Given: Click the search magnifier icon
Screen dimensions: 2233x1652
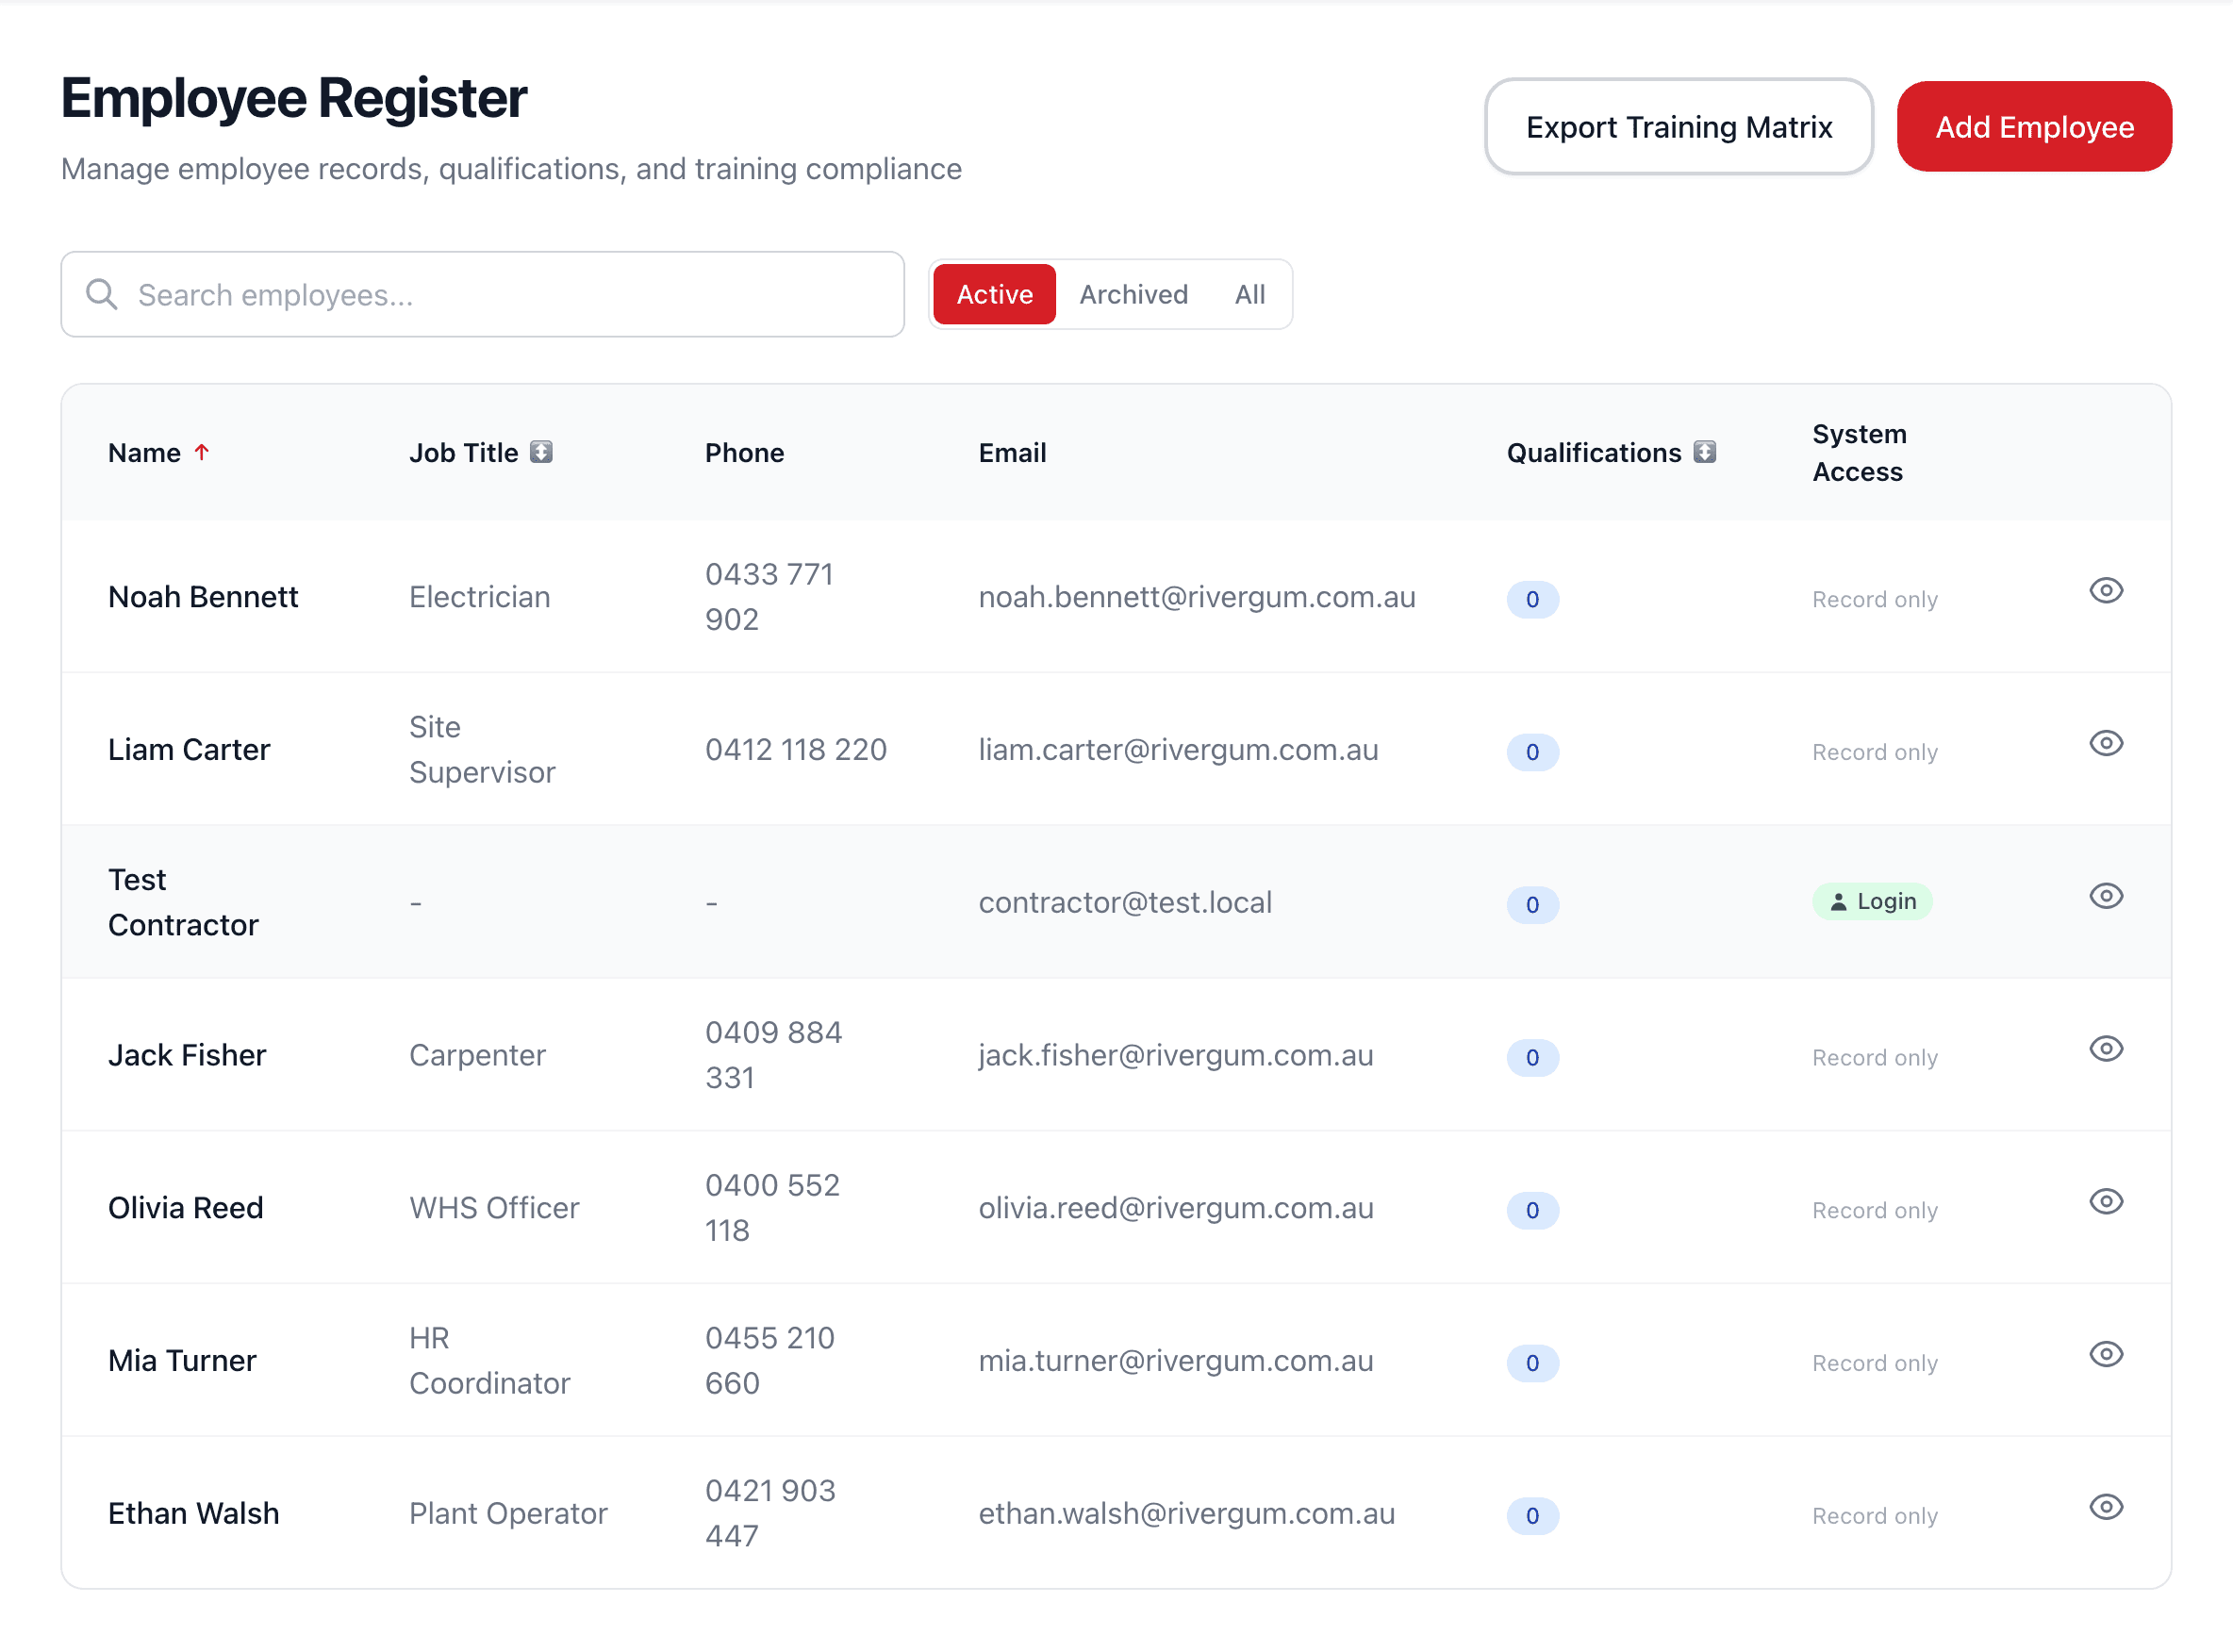Looking at the screenshot, I should pos(101,295).
